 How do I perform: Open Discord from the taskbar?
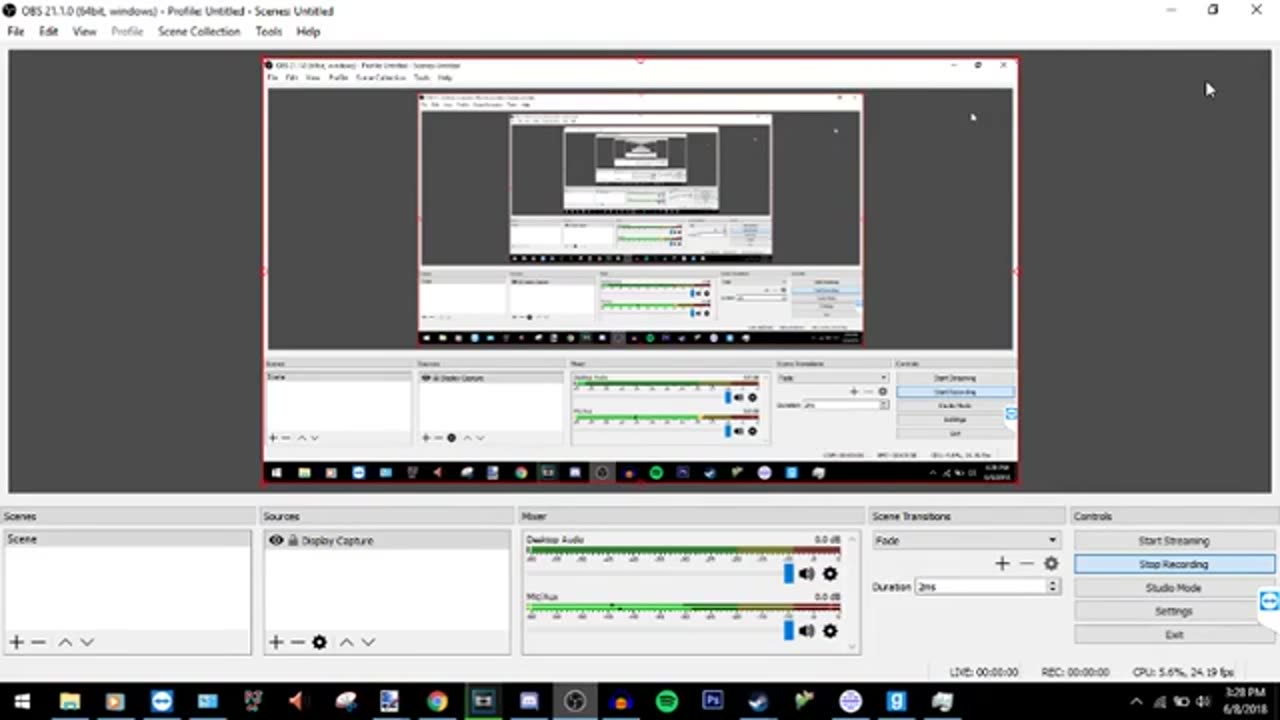pos(529,702)
